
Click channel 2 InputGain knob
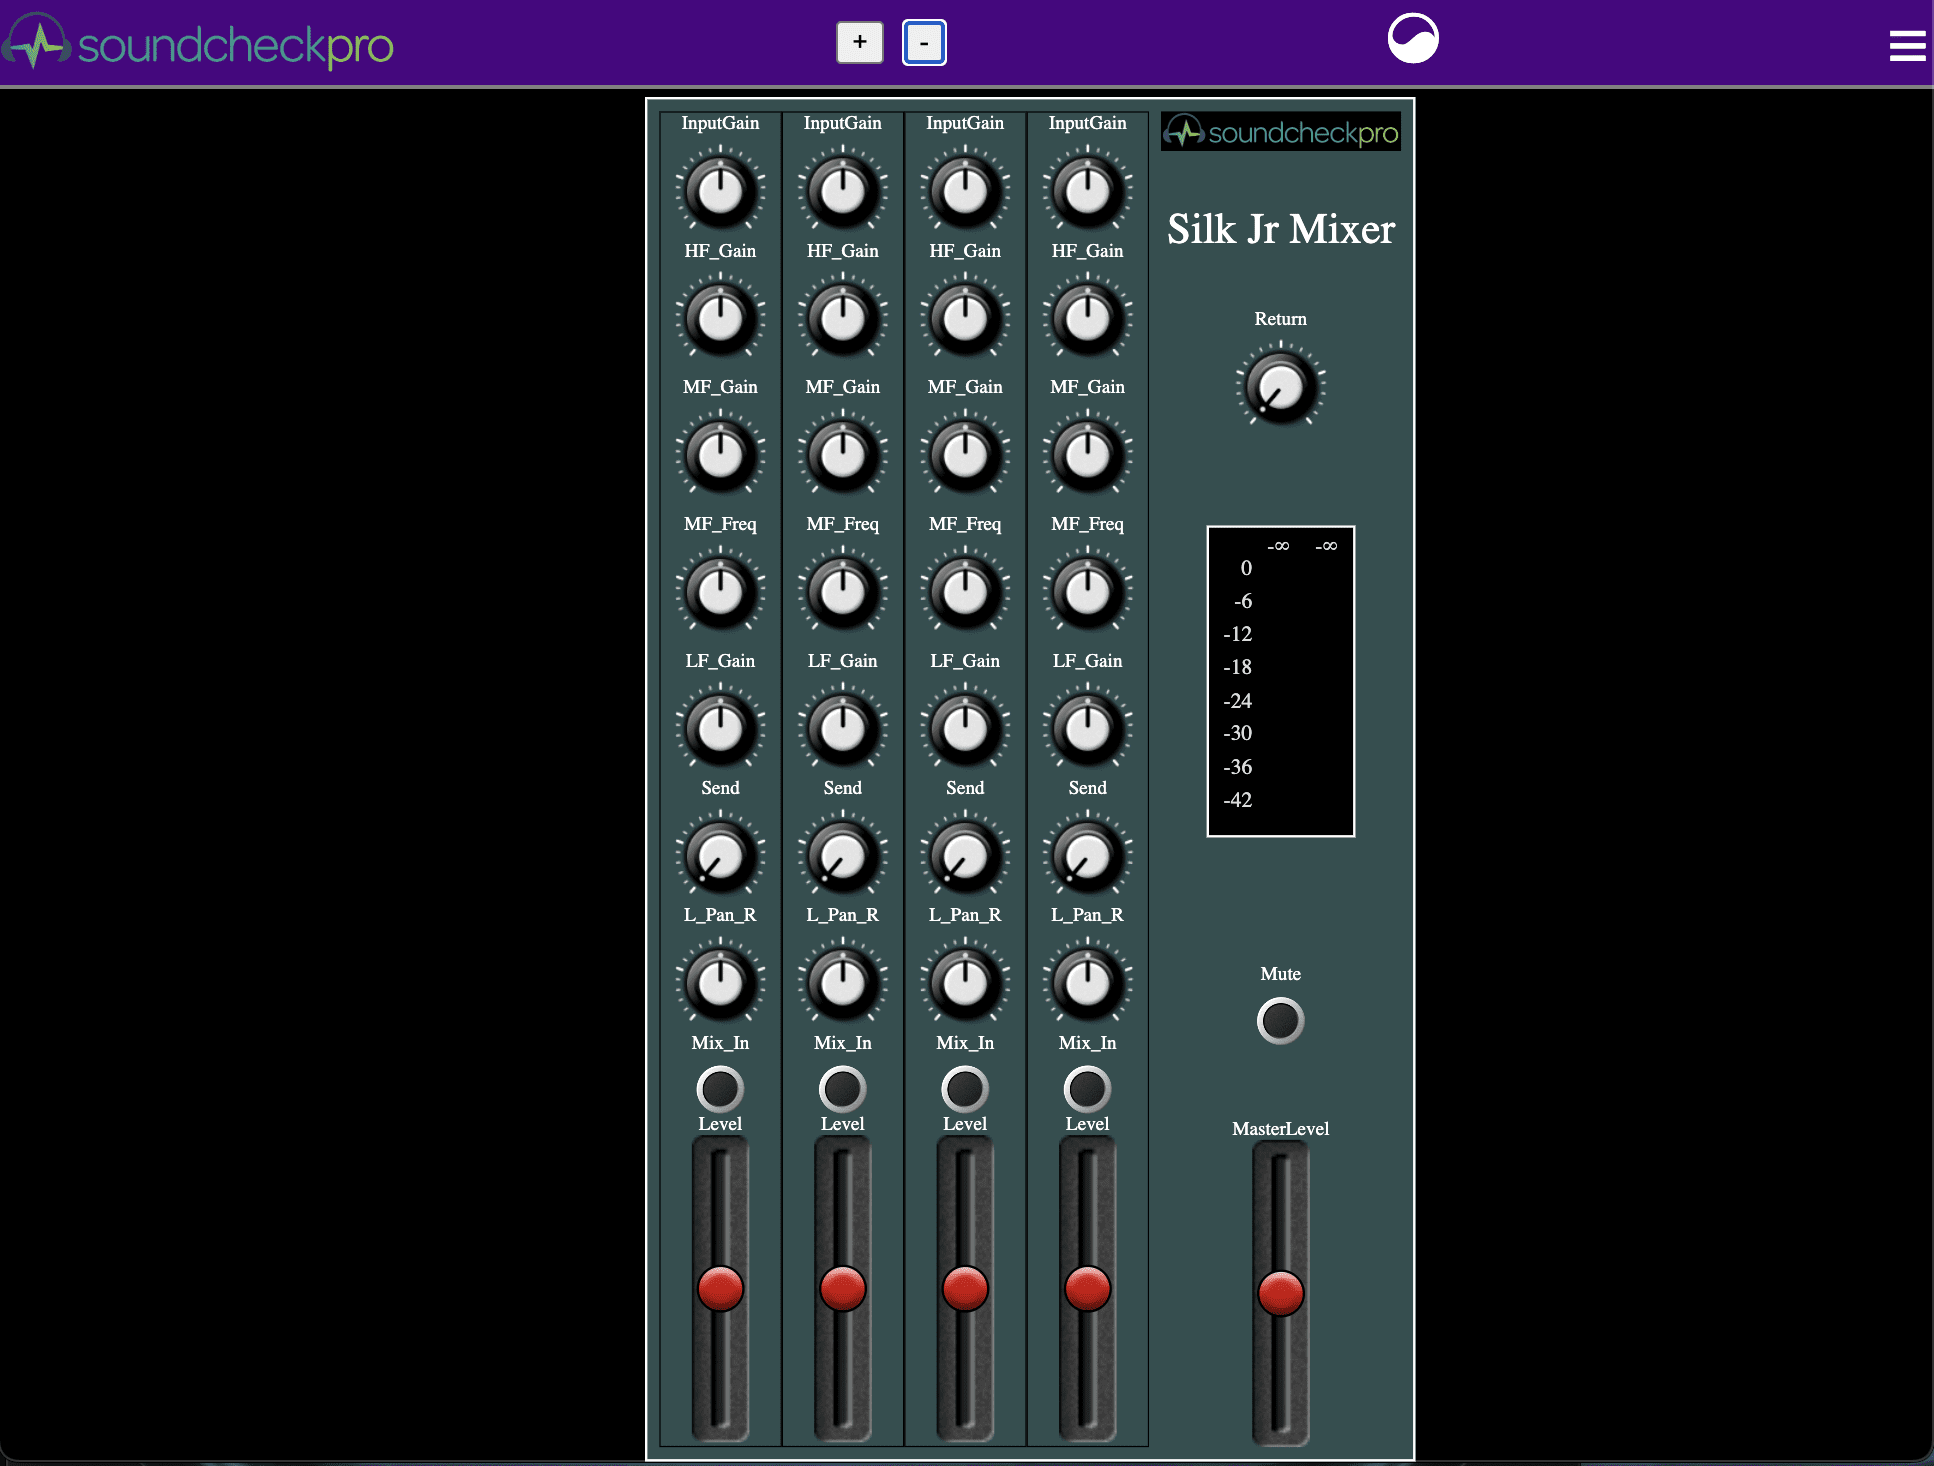(x=843, y=190)
